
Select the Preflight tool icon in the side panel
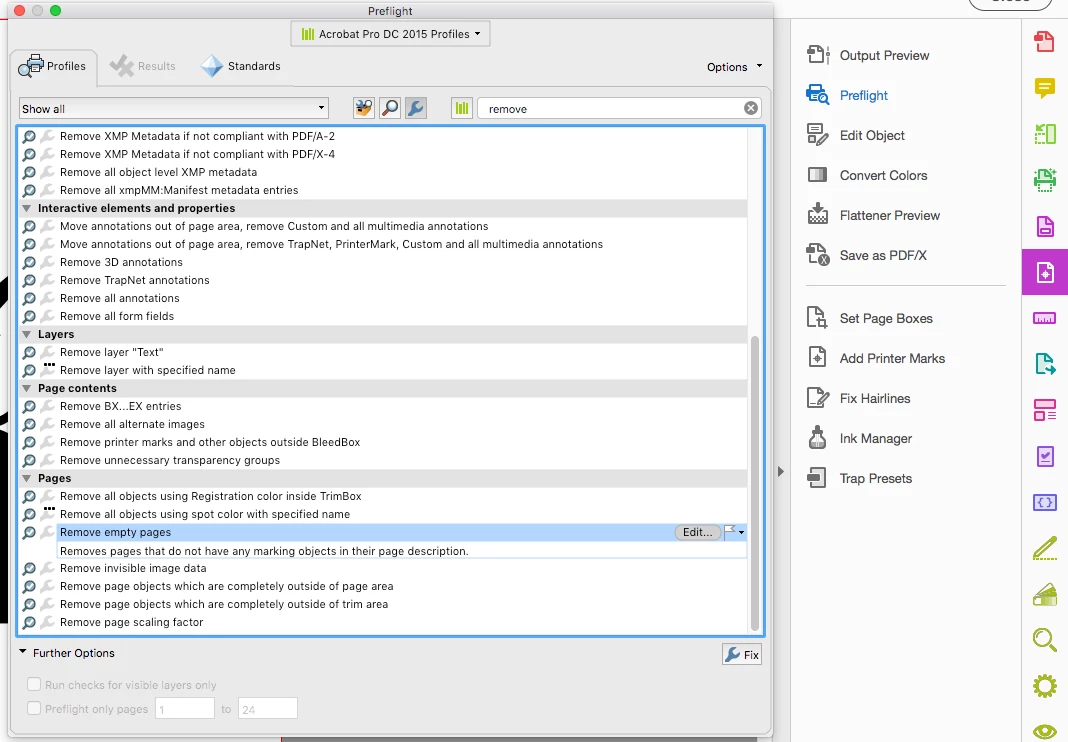[817, 95]
